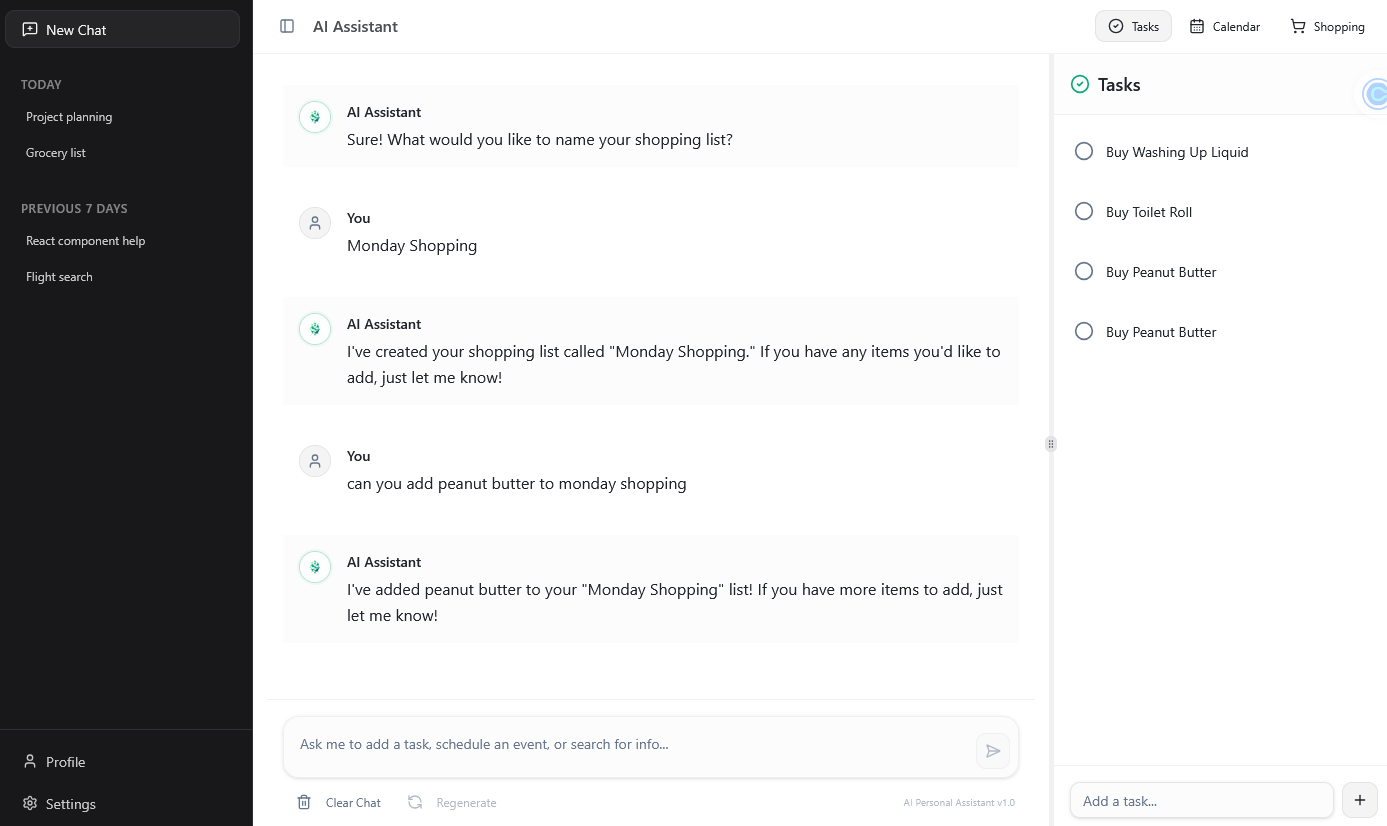
Task: Complete the first "Buy Peanut Butter" task
Action: coord(1084,271)
